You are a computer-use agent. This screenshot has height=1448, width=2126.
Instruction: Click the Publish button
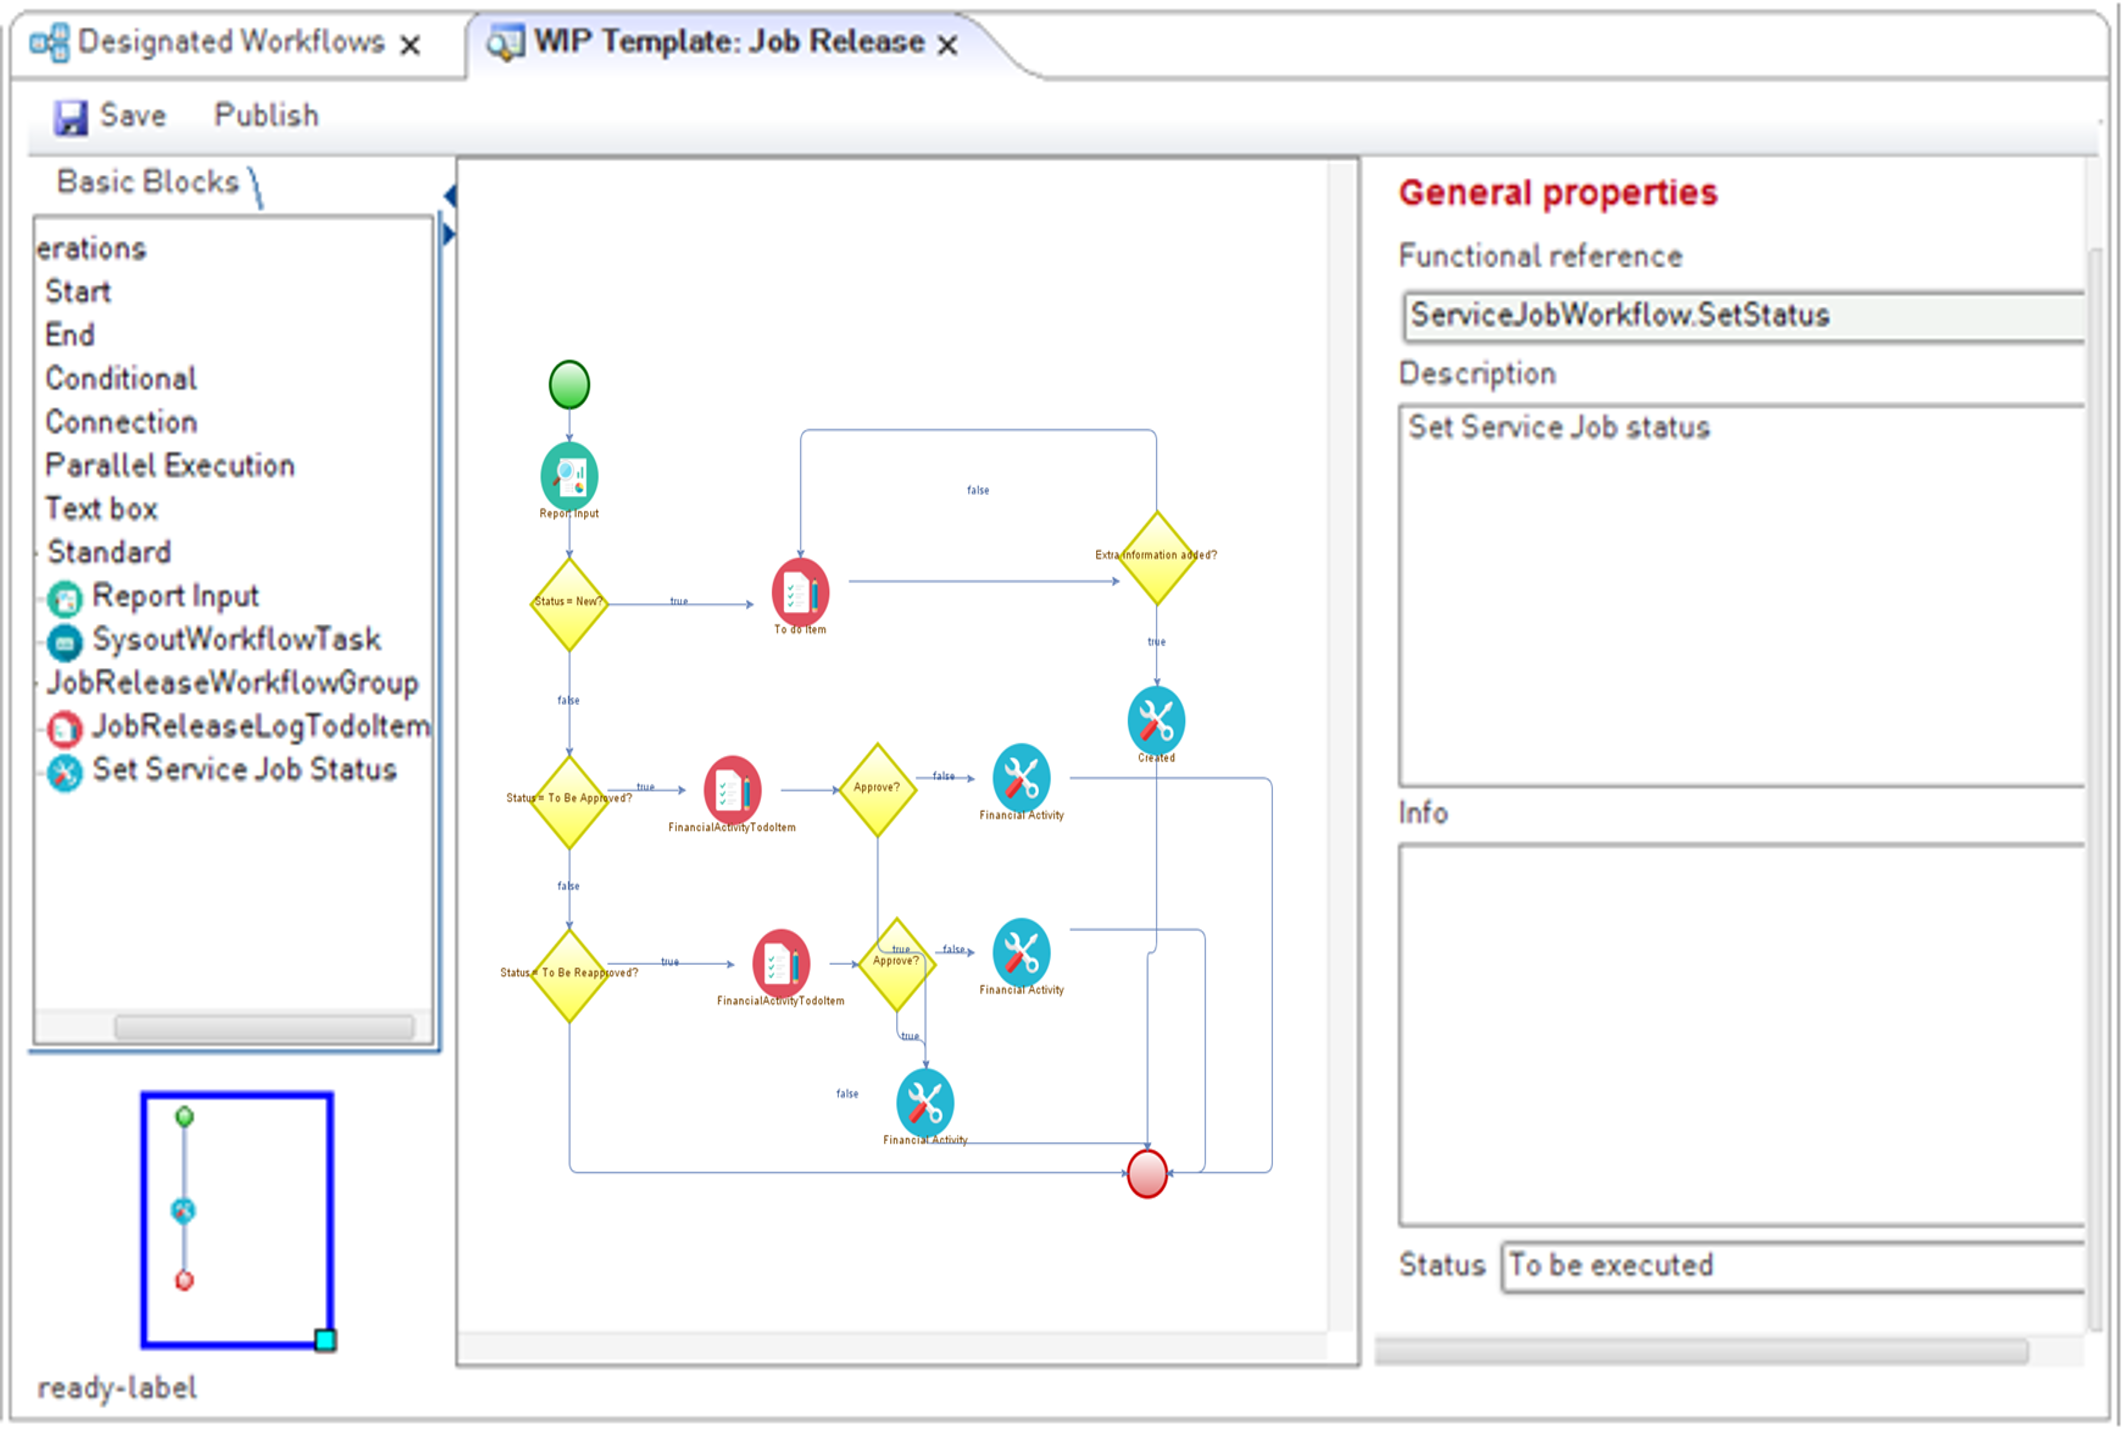[x=264, y=114]
